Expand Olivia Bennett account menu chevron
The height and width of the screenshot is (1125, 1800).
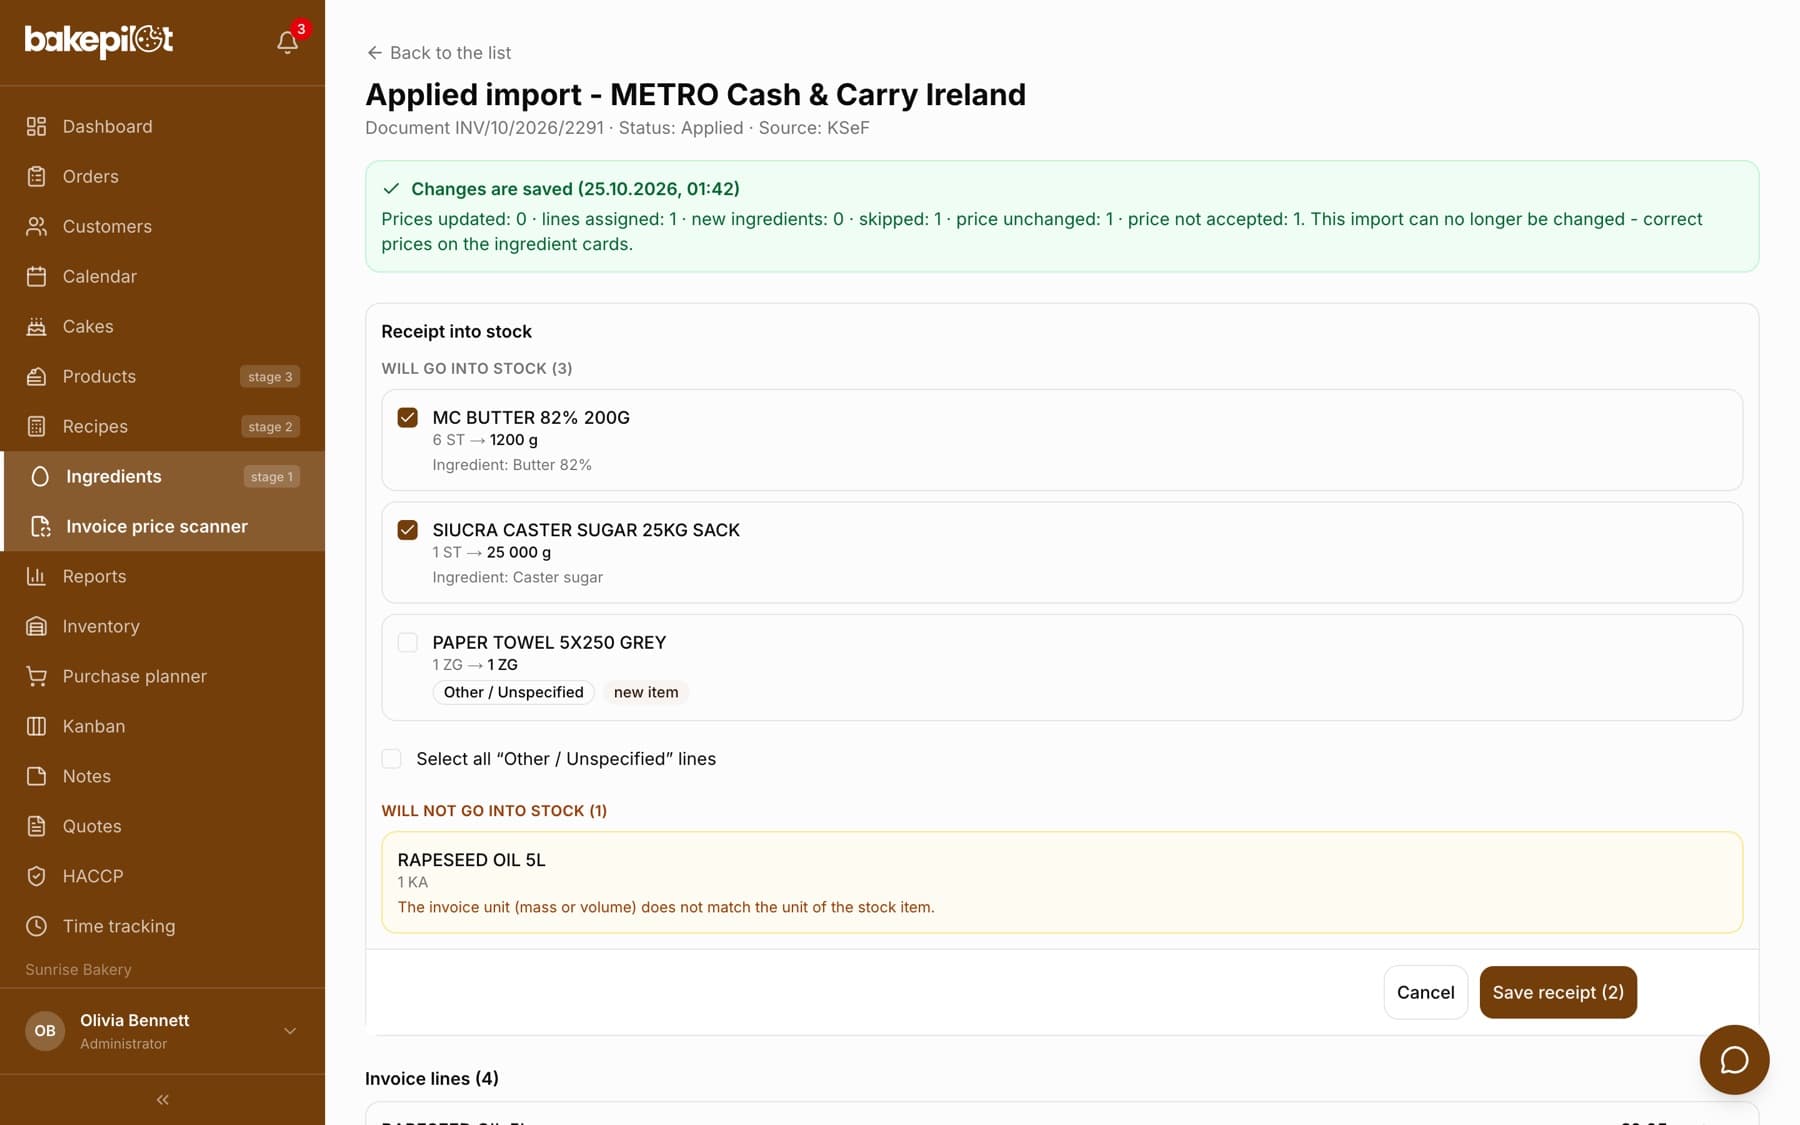coord(290,1031)
